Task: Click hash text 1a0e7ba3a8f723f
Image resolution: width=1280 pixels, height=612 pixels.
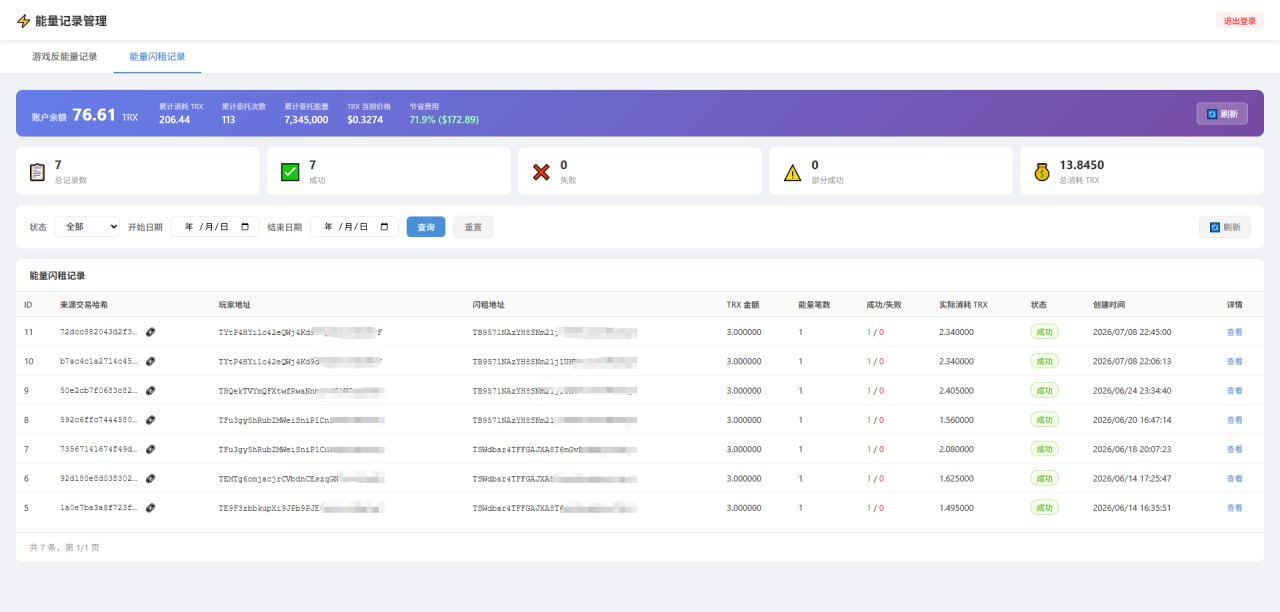Action: tap(100, 508)
